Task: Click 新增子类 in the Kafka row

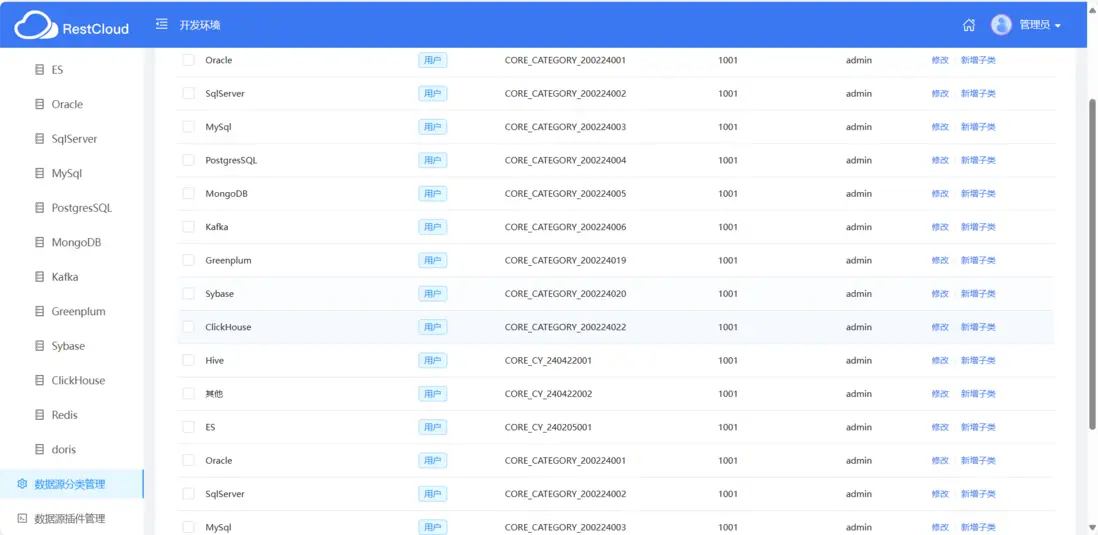Action: point(978,227)
